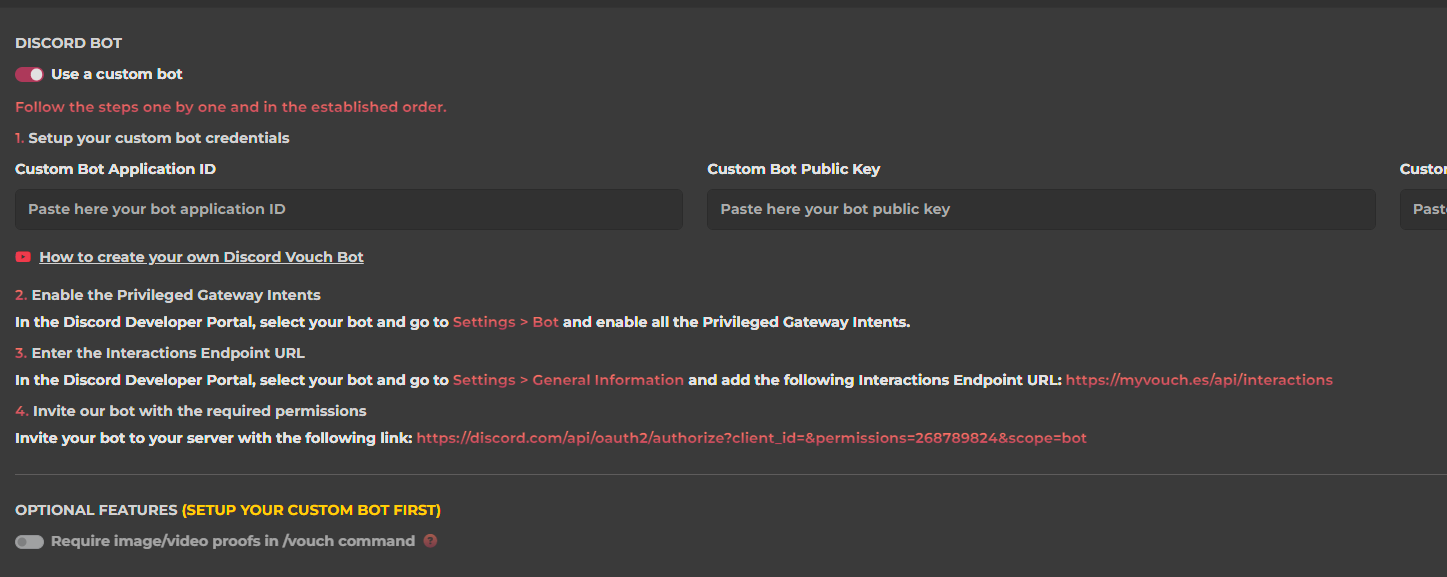Click step 1 "Setup your custom bot credentials"
This screenshot has height=577, width=1447.
coord(158,138)
